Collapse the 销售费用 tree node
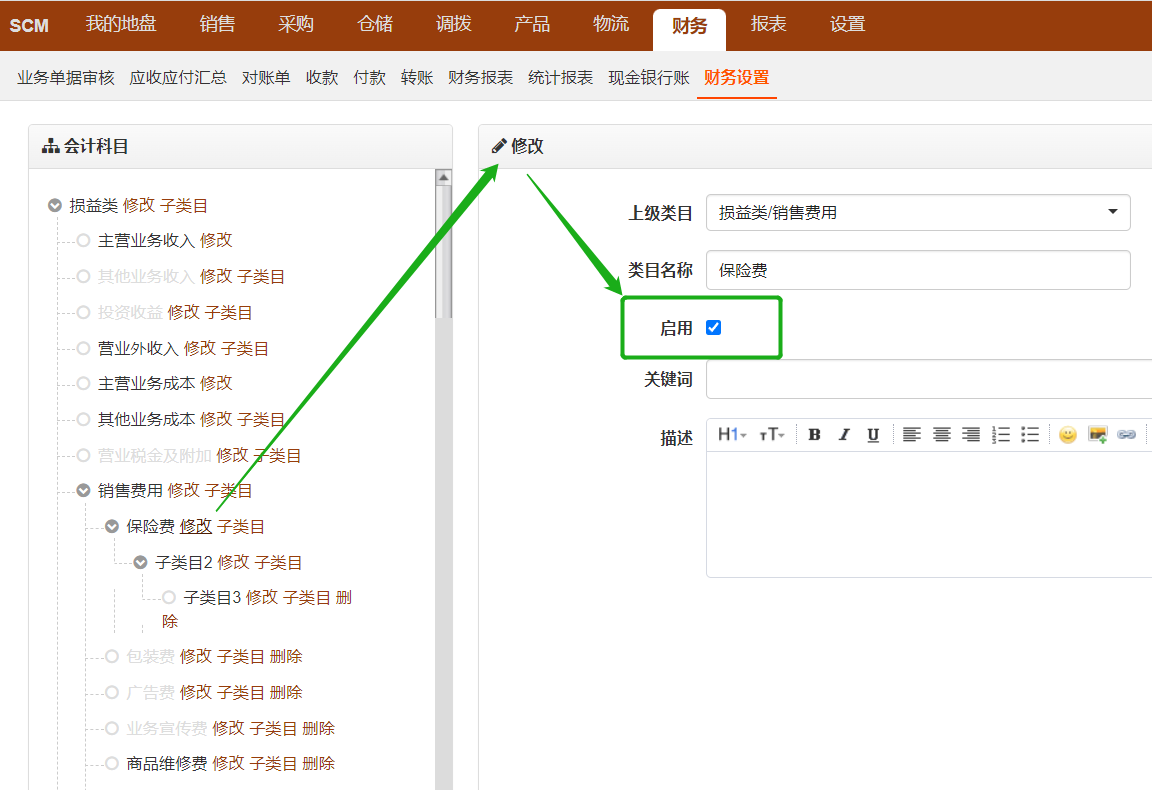This screenshot has width=1152, height=790. [x=84, y=491]
